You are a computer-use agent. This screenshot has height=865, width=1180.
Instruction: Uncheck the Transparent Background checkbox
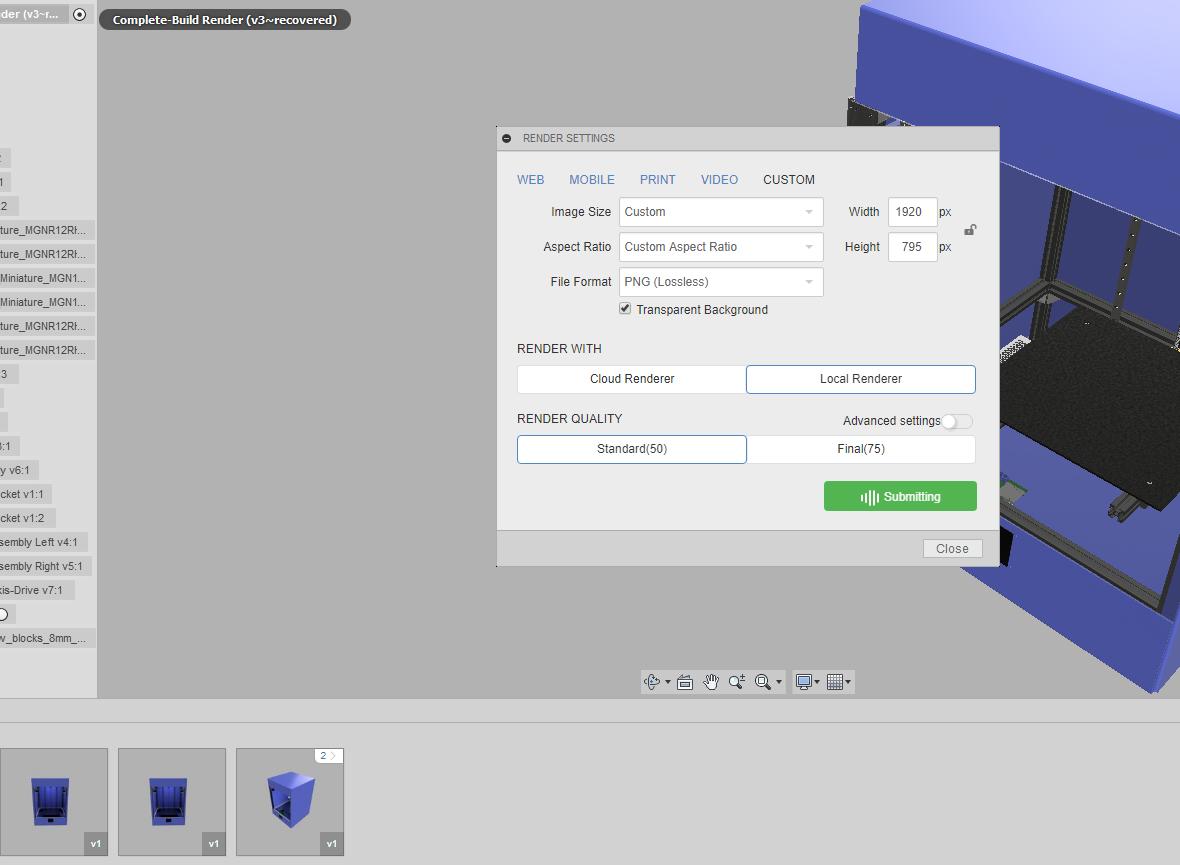(x=625, y=309)
